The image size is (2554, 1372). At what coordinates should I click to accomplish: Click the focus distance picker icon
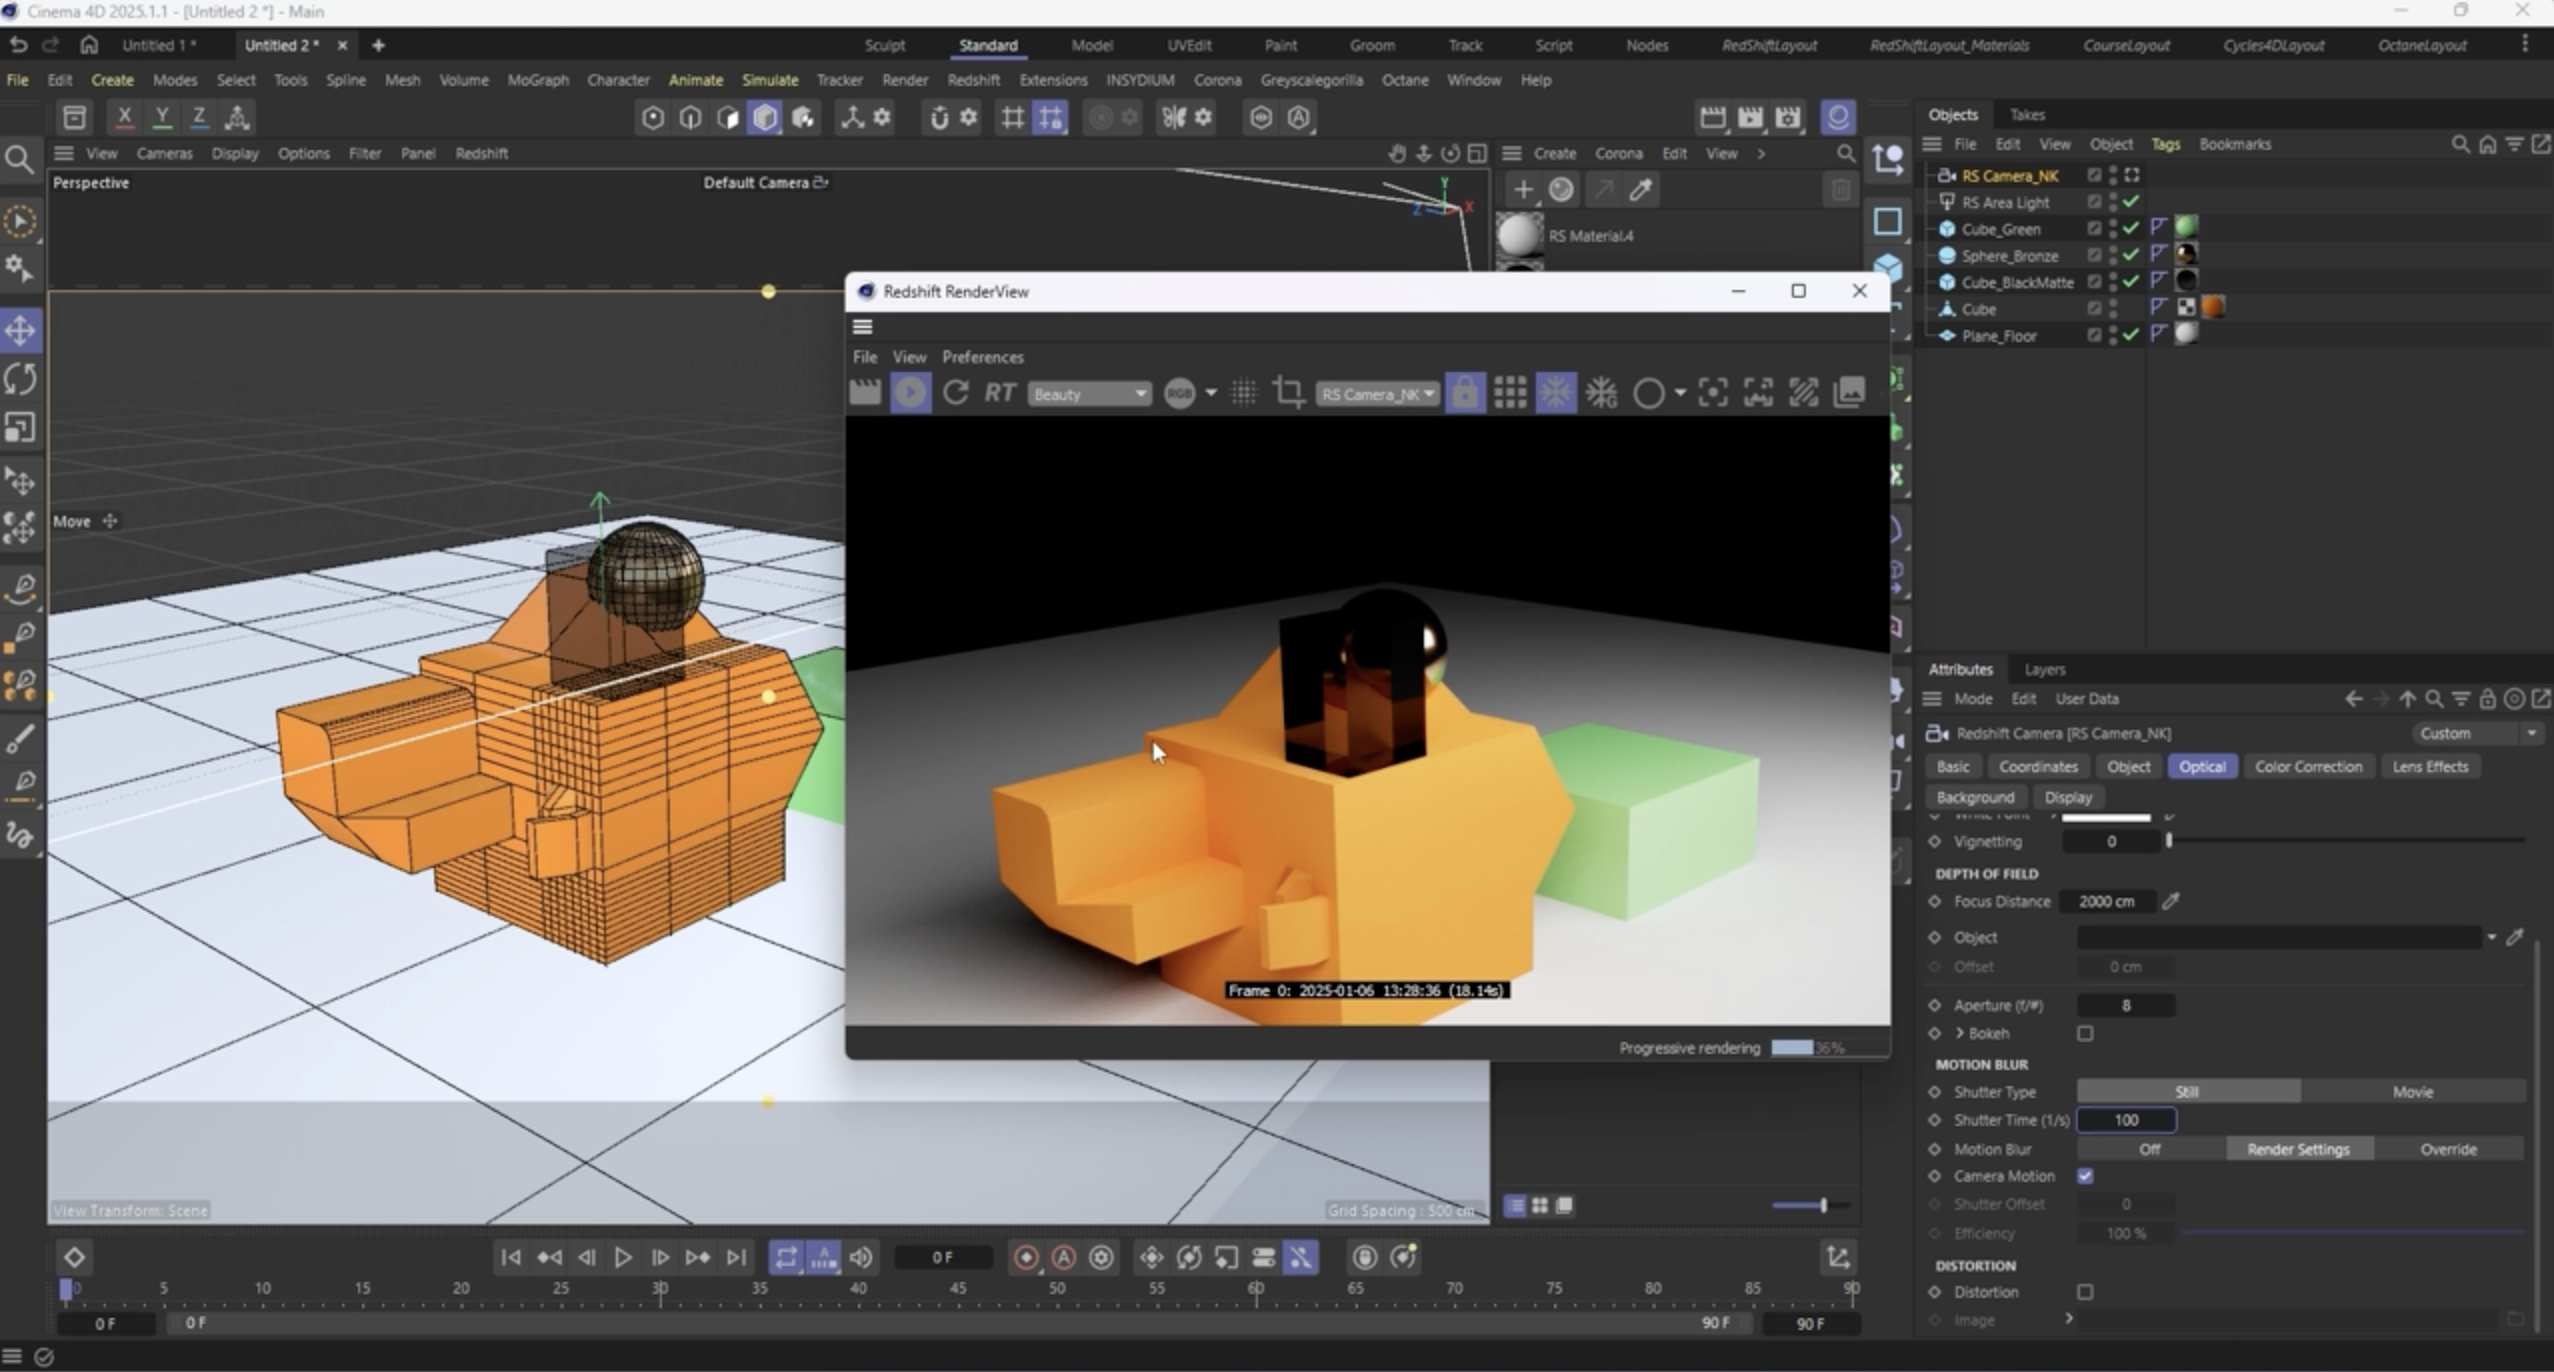click(x=2171, y=901)
